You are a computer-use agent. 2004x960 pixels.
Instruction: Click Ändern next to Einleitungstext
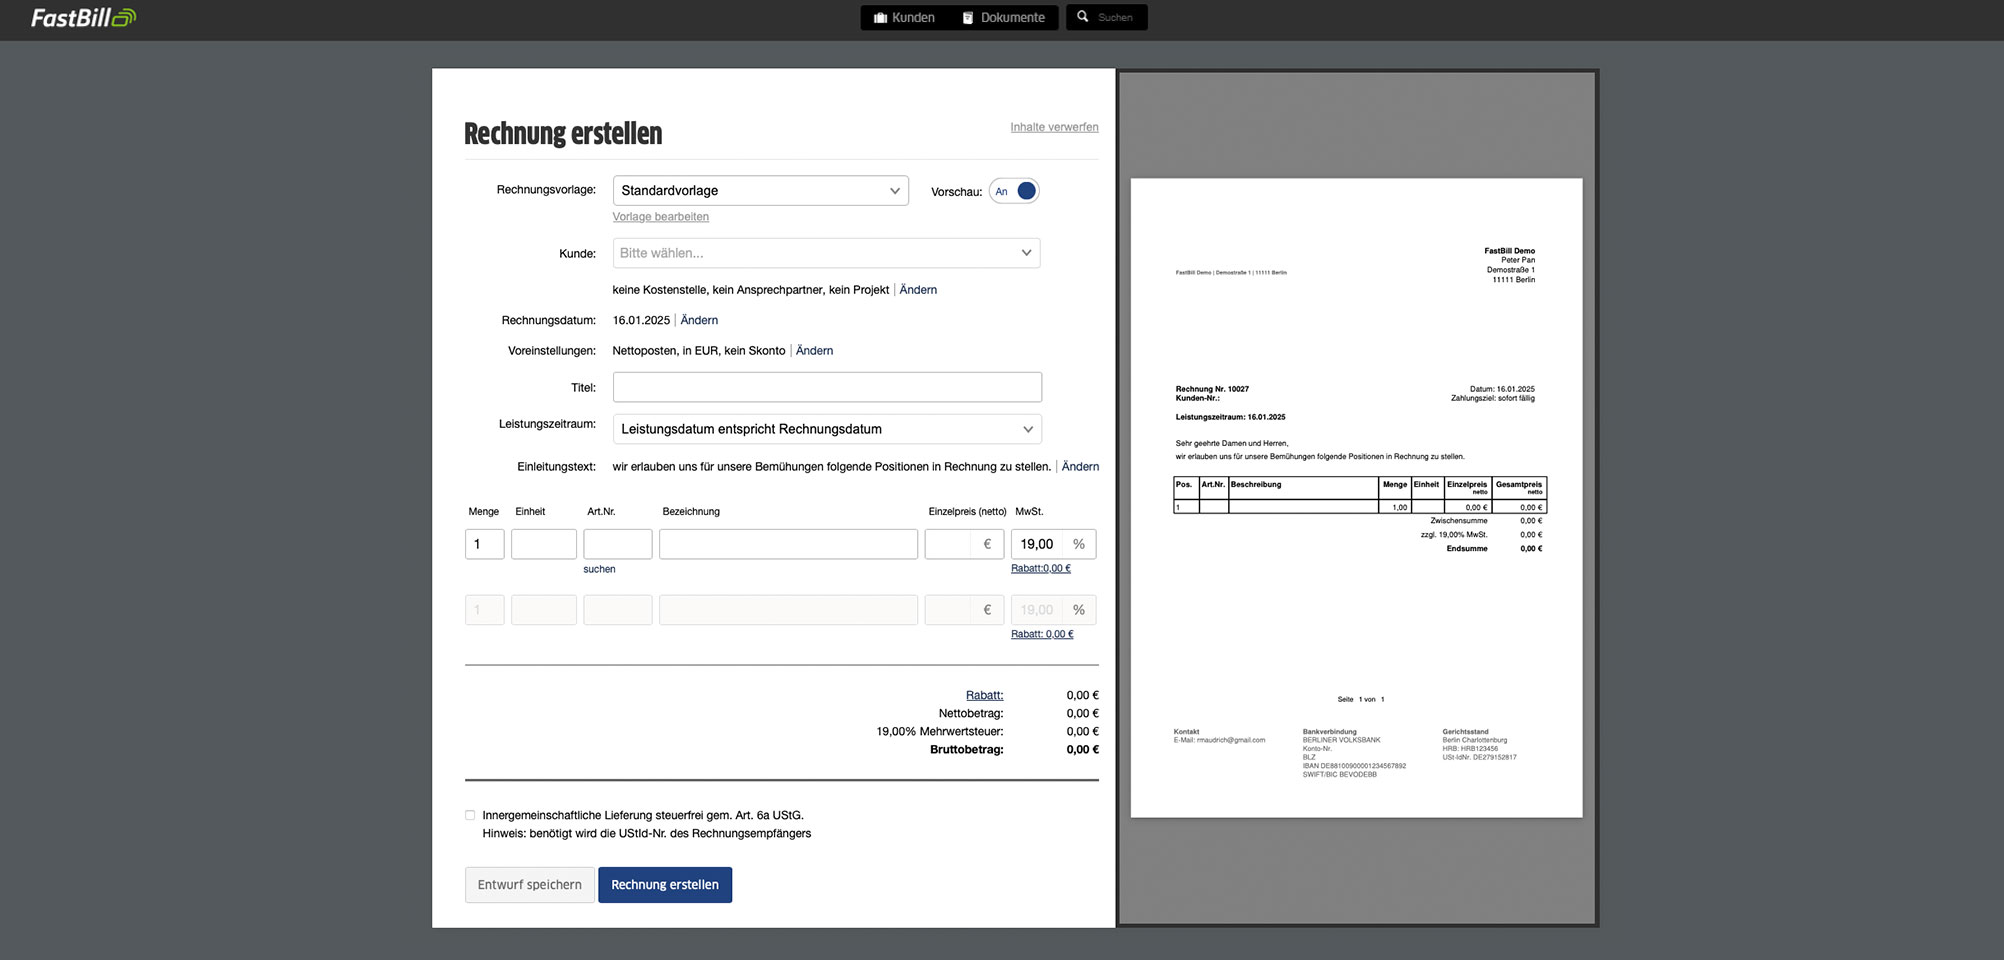pos(1080,467)
